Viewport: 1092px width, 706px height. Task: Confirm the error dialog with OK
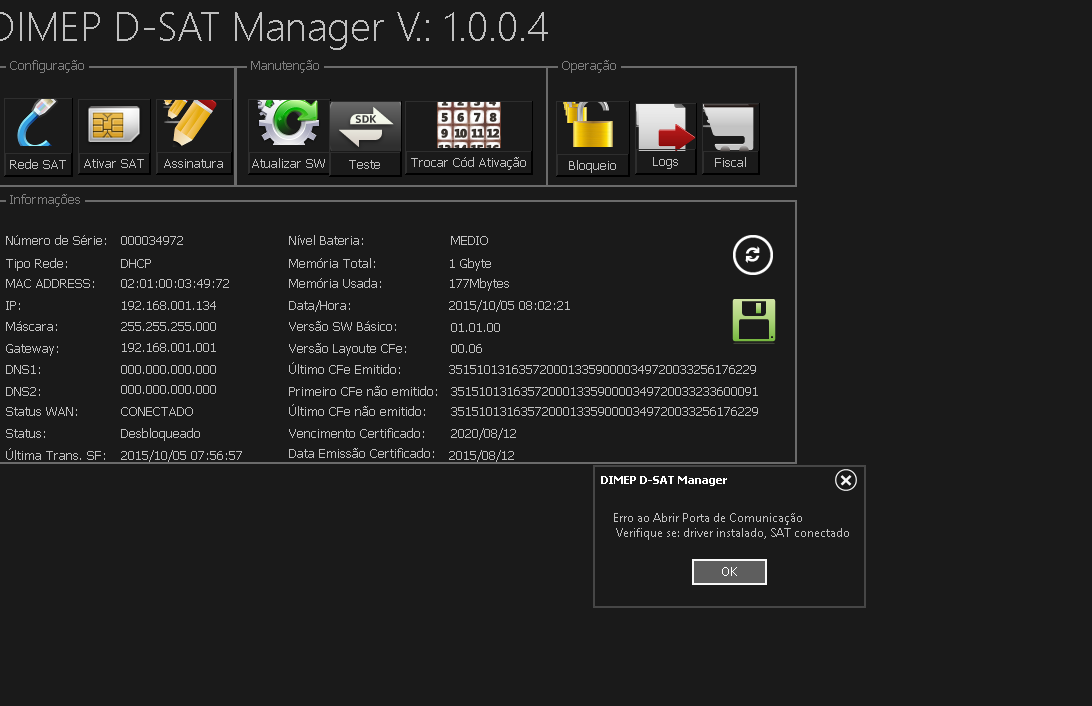click(x=729, y=572)
